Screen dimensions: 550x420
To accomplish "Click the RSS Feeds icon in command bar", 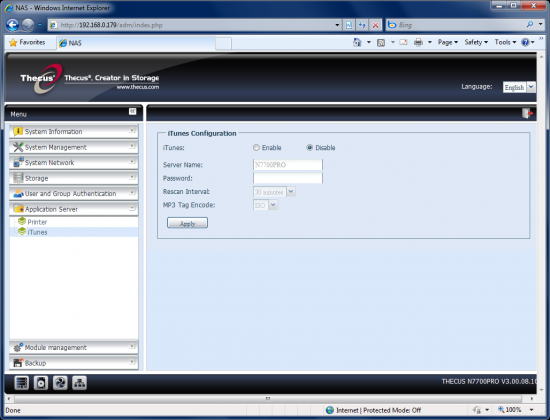I will 381,42.
